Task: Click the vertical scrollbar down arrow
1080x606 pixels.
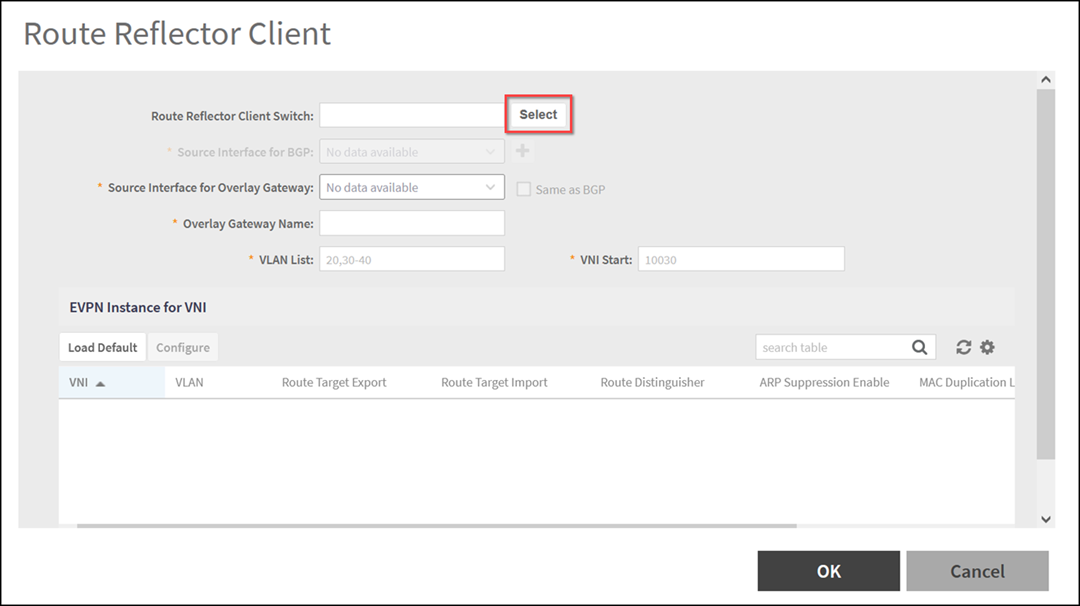Action: [x=1046, y=519]
